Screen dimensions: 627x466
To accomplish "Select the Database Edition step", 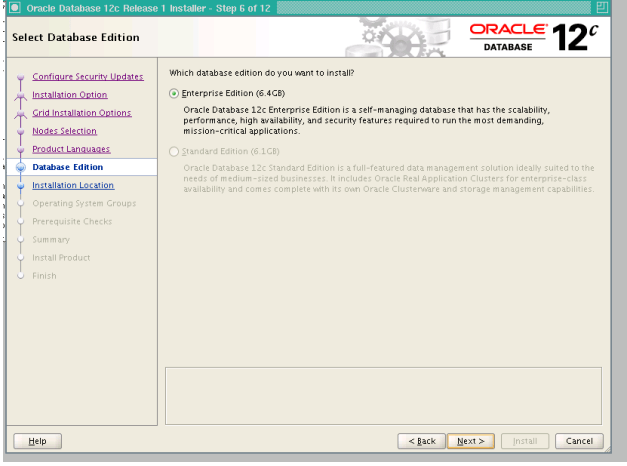I will point(68,167).
